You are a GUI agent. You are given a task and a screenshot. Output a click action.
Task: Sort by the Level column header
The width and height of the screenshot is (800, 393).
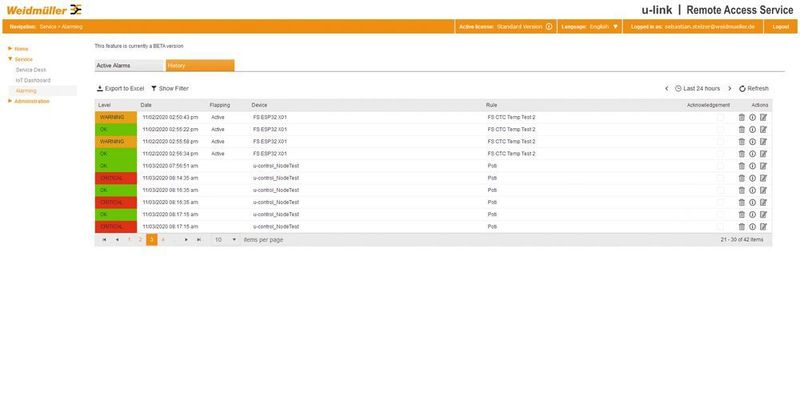pos(104,105)
